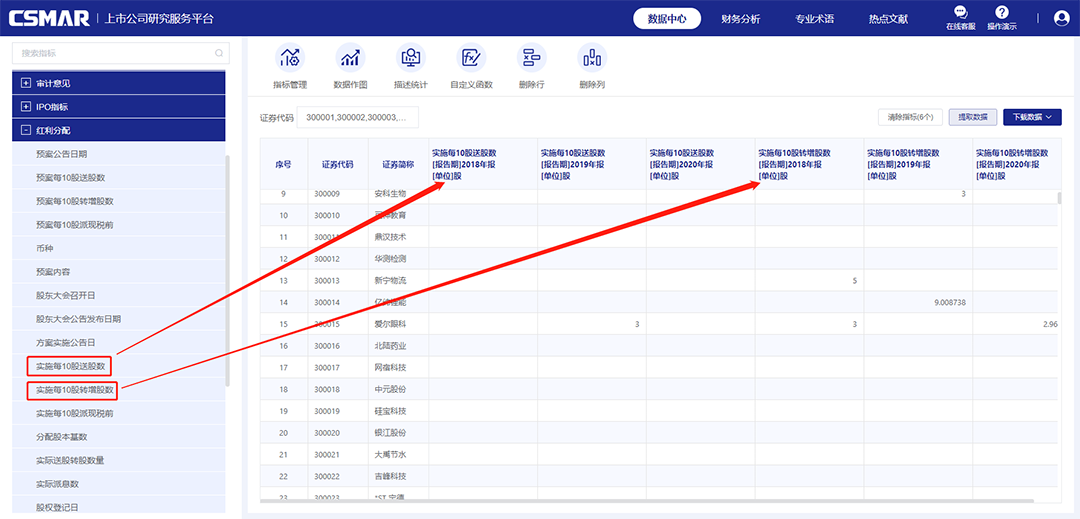Screen dimensions: 1080x519
Task: Open the 指标管理 indicator management tool
Action: pyautogui.click(x=290, y=59)
